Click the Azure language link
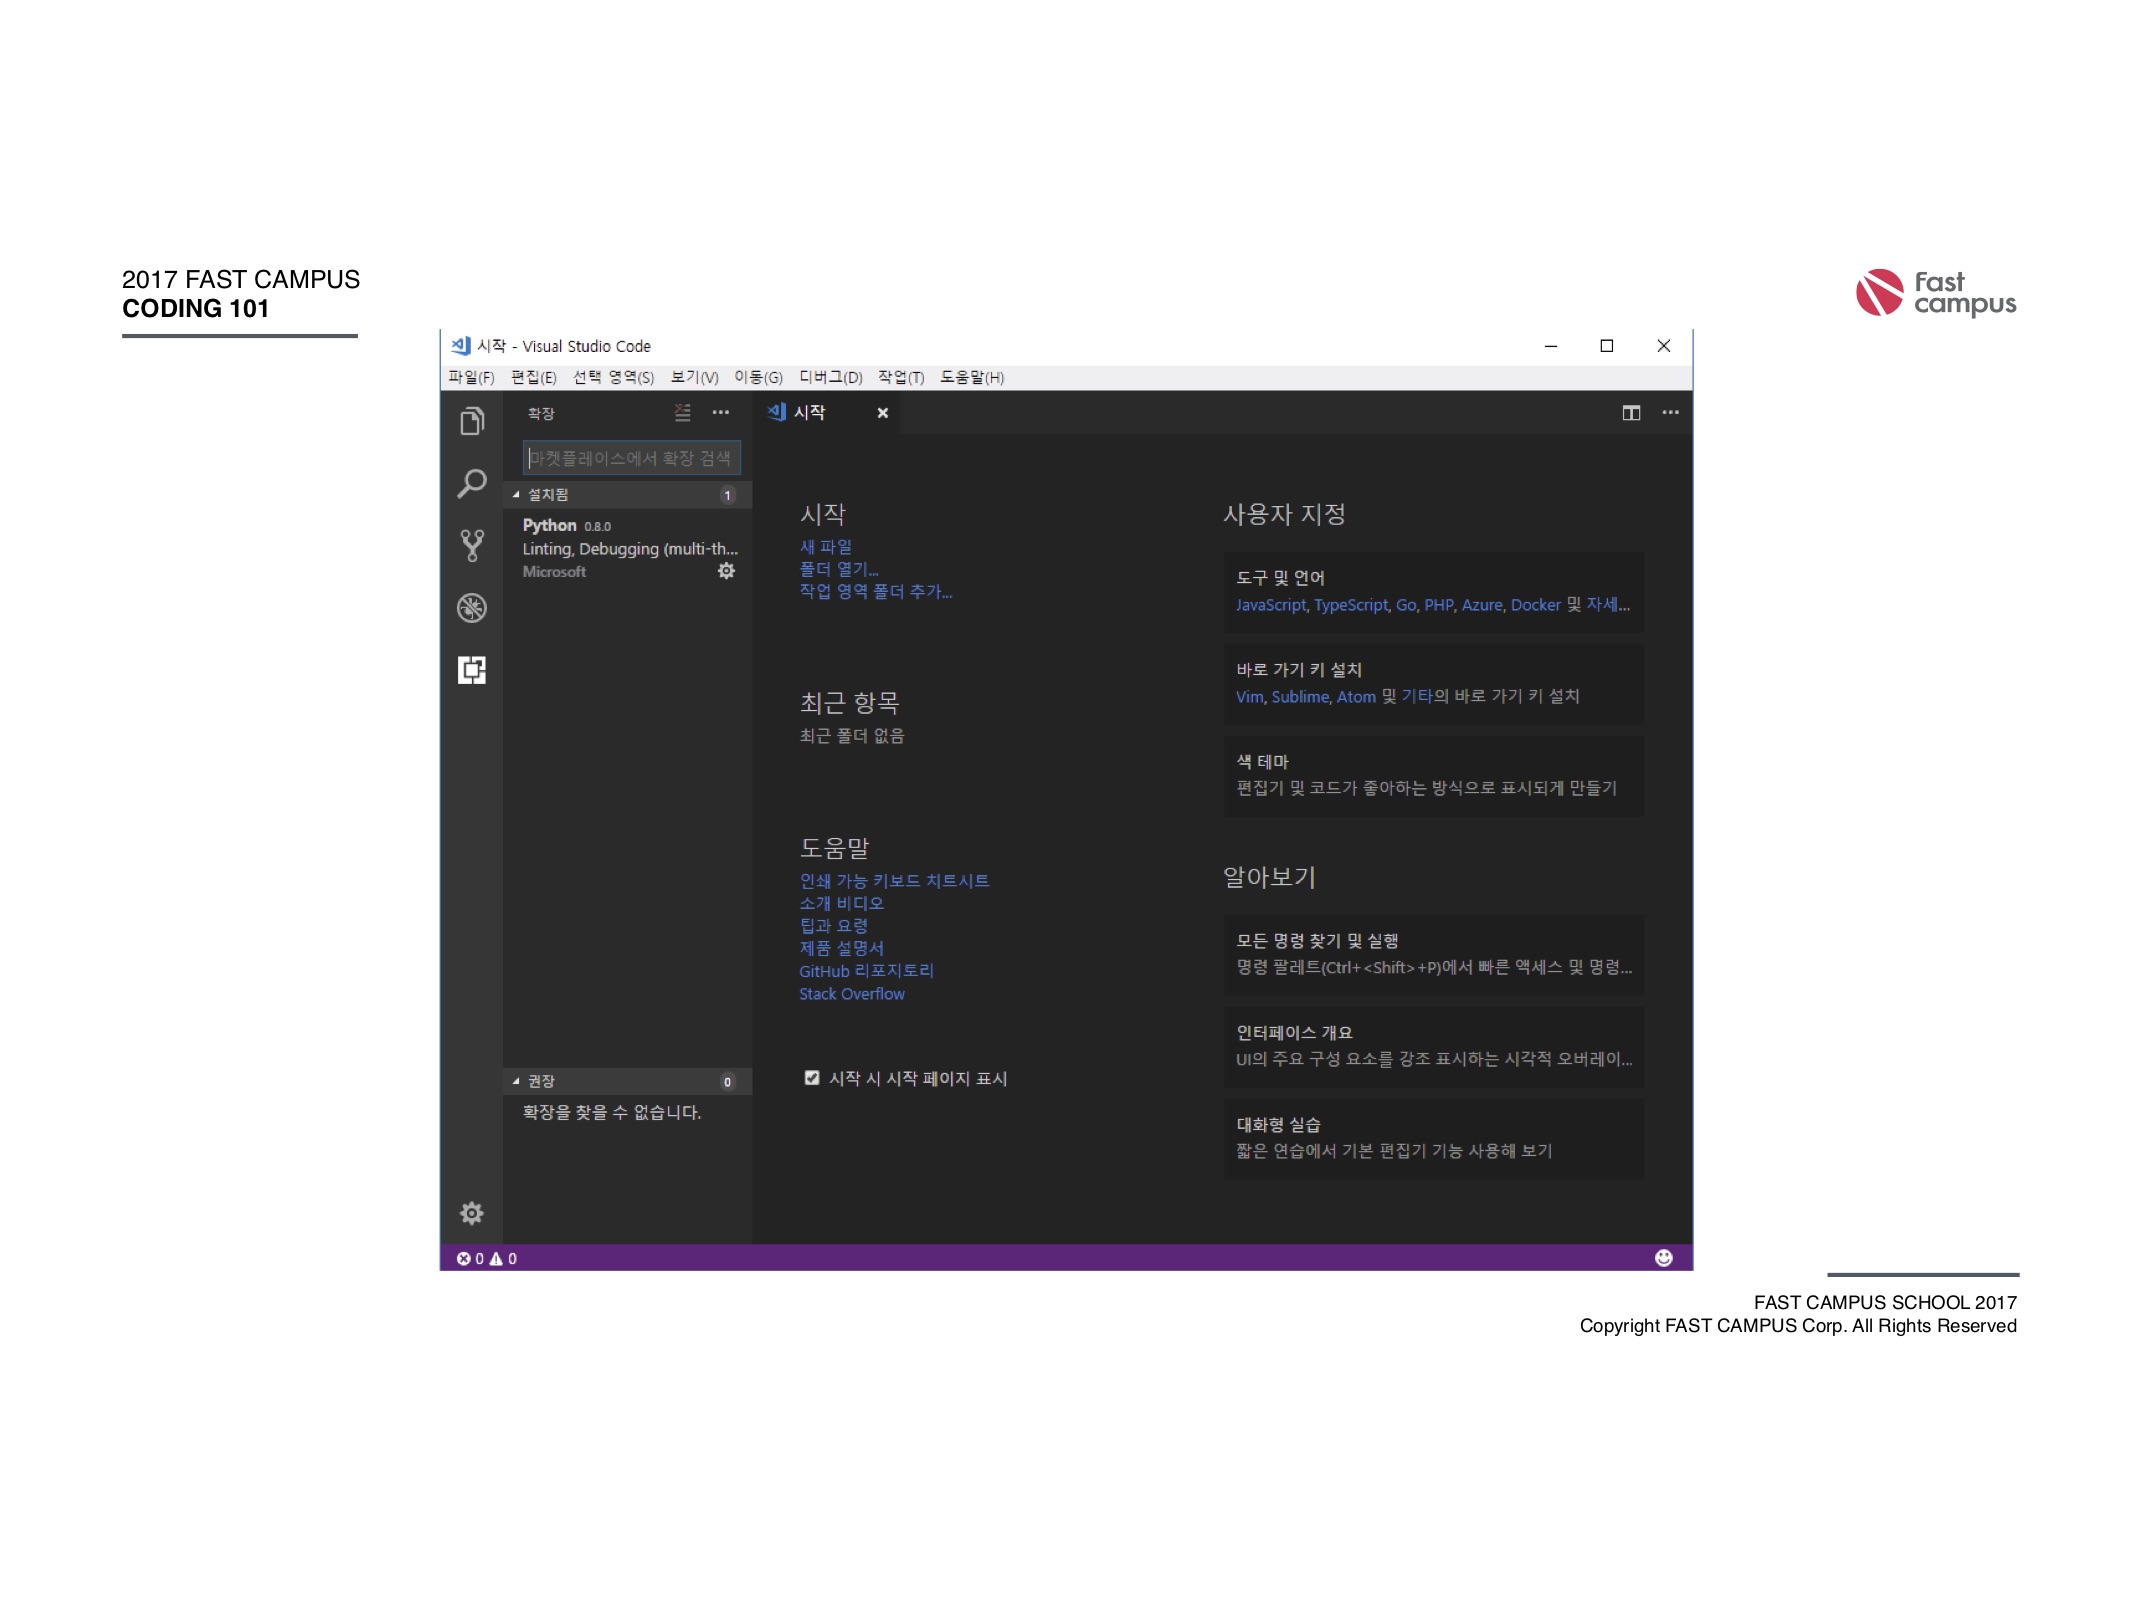Screen dimensions: 2133x1600 click(x=1482, y=605)
